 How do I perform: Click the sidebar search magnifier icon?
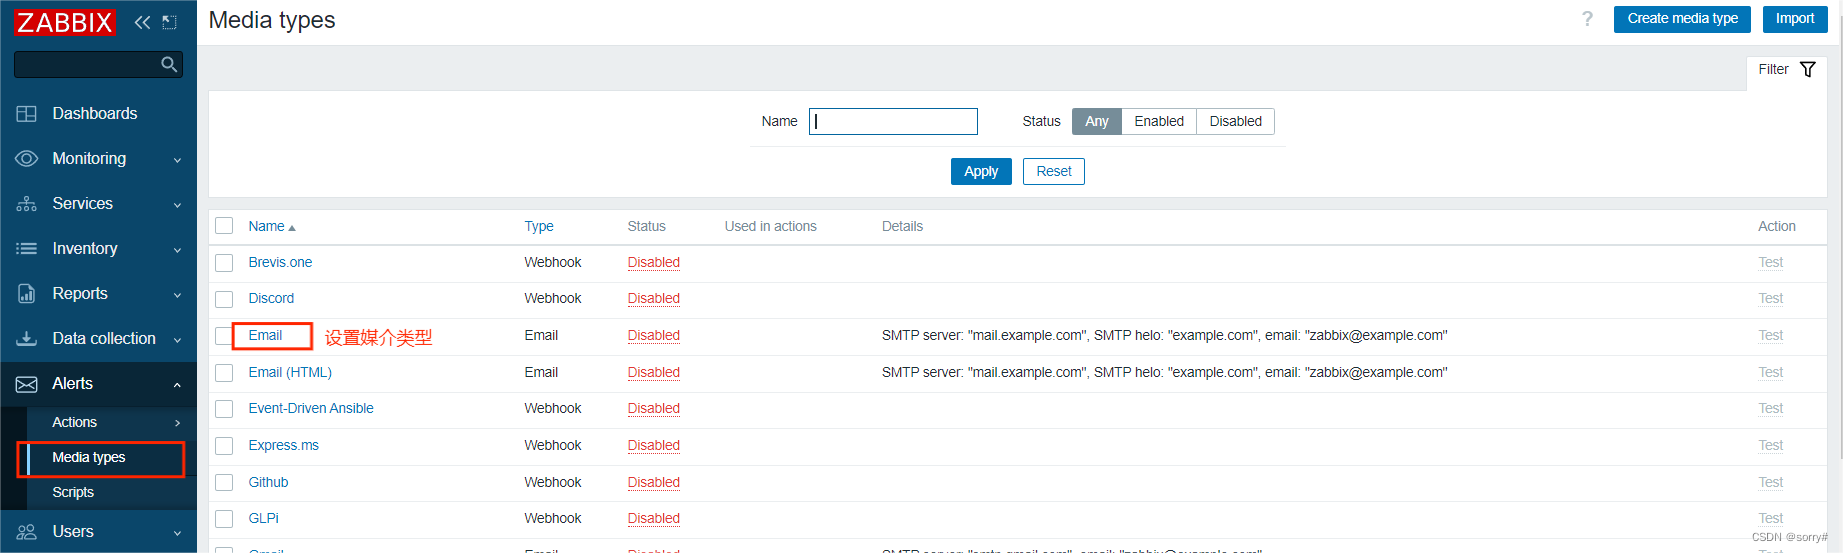(x=169, y=65)
